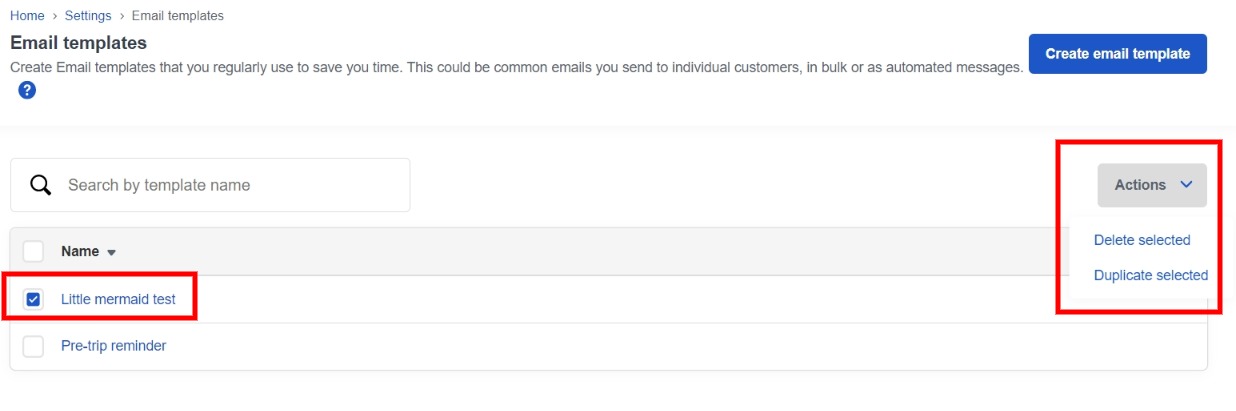Screen dimensions: 1236x411
Task: Click the Name column sort arrow
Action: [111, 252]
